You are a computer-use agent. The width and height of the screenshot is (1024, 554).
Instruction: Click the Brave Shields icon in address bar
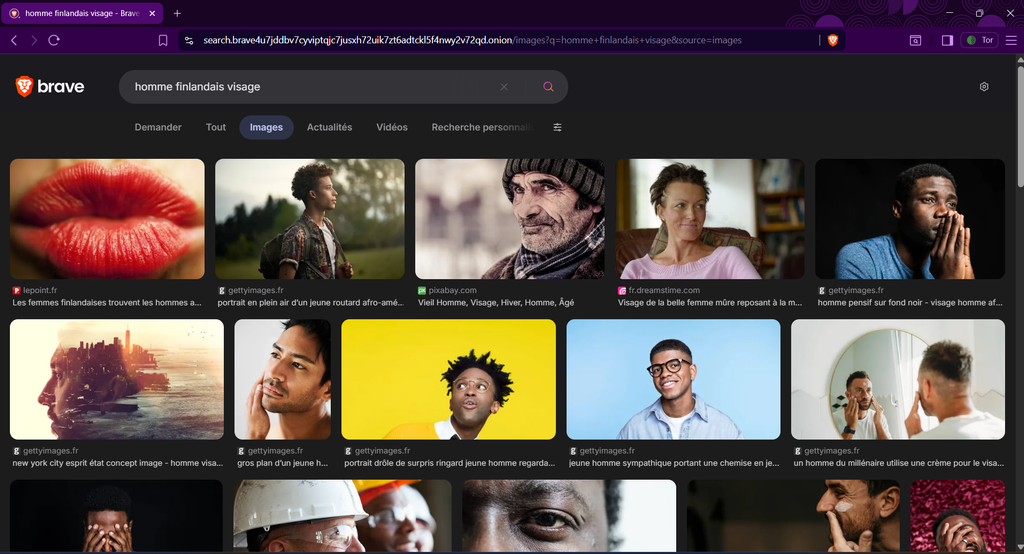pyautogui.click(x=832, y=40)
